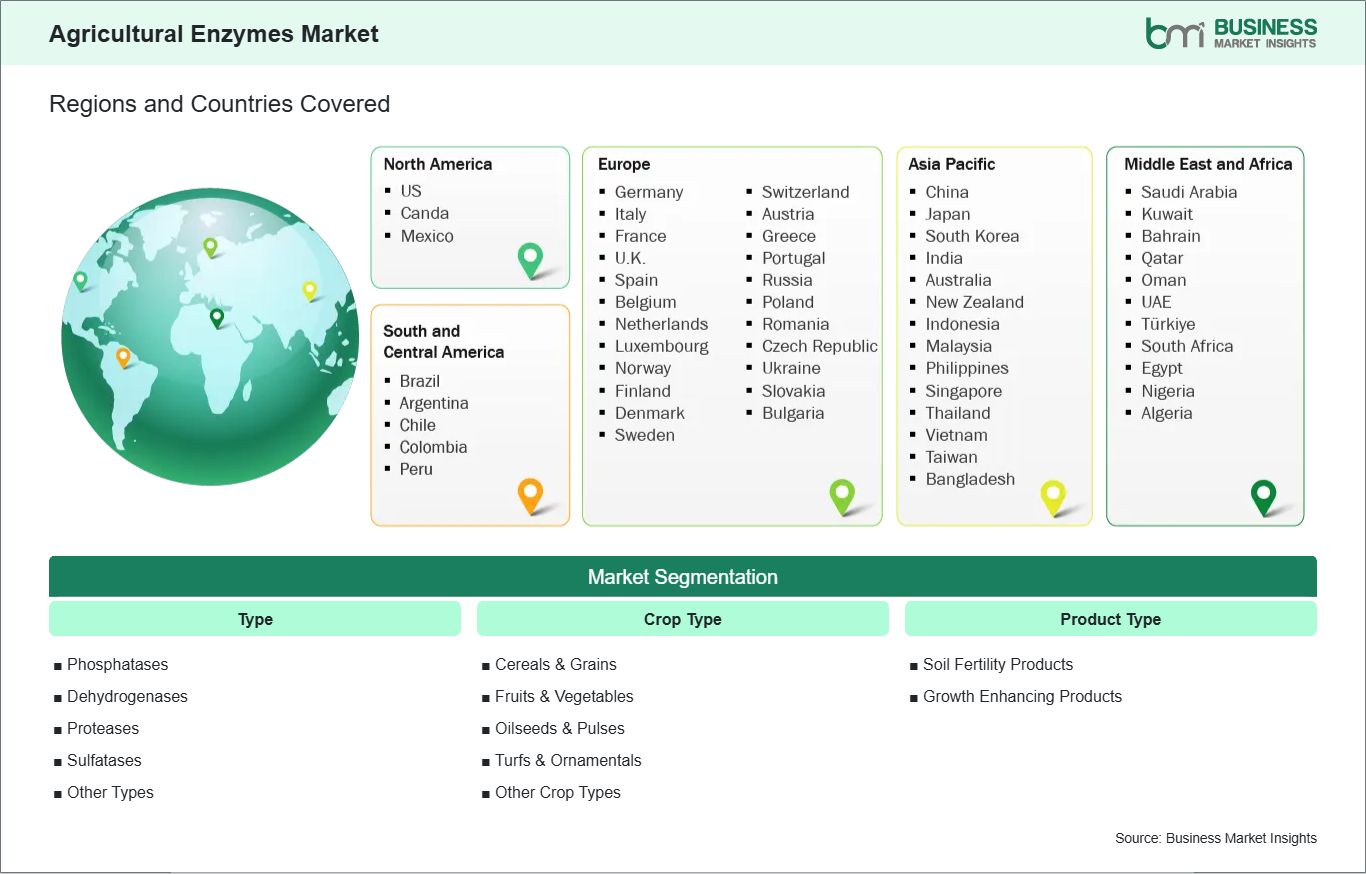Select the Cereals & Grains bullet item
This screenshot has height=874, width=1366.
[x=555, y=664]
